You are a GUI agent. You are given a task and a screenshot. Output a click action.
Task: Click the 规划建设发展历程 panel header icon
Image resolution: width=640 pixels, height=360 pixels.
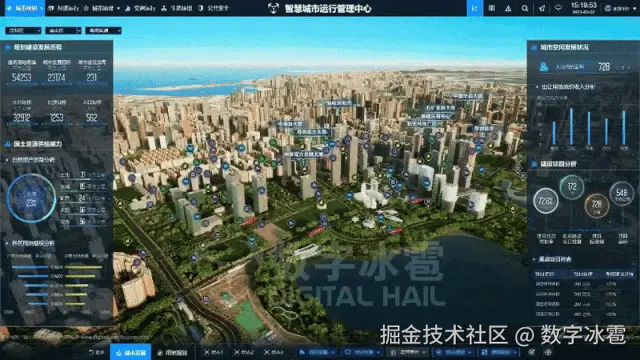[x=8, y=47]
